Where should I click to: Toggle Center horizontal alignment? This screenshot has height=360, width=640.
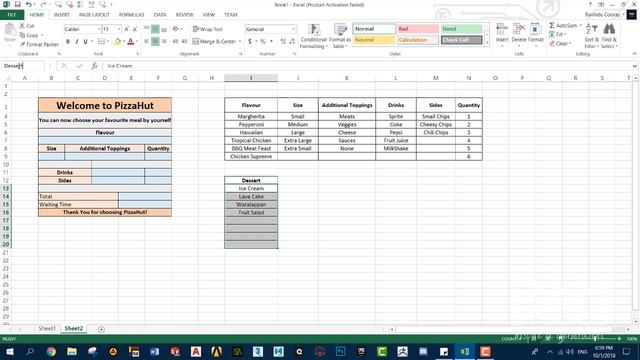pos(155,42)
